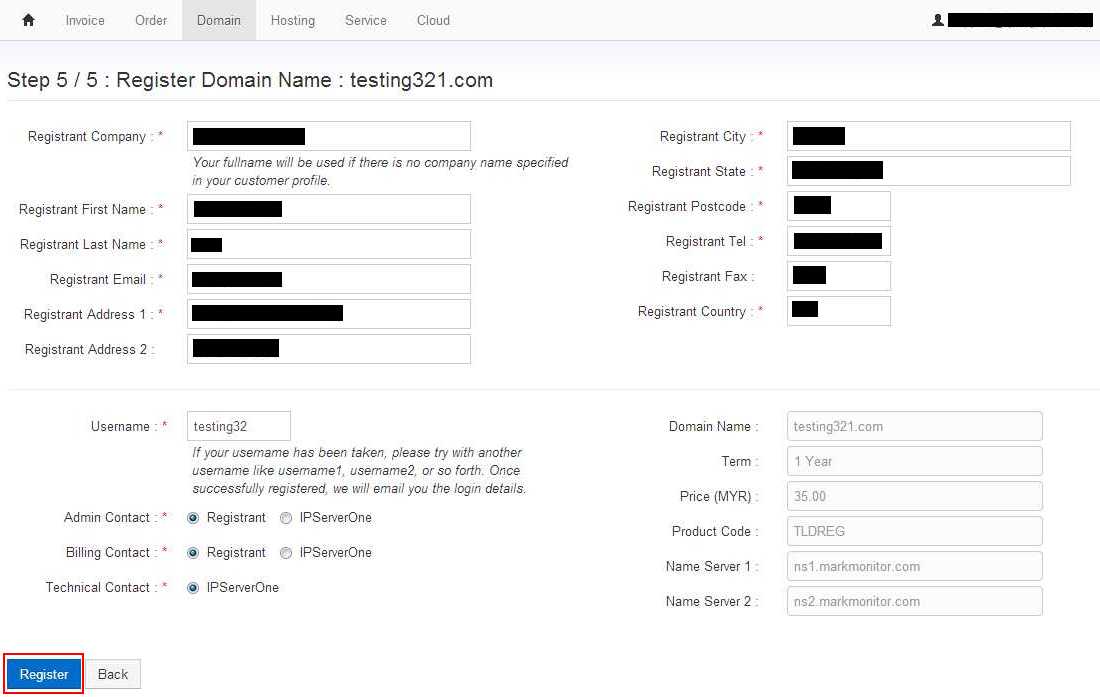Click the Domain Name field testing321.com
Screen dimensions: 1100x697
(915, 426)
